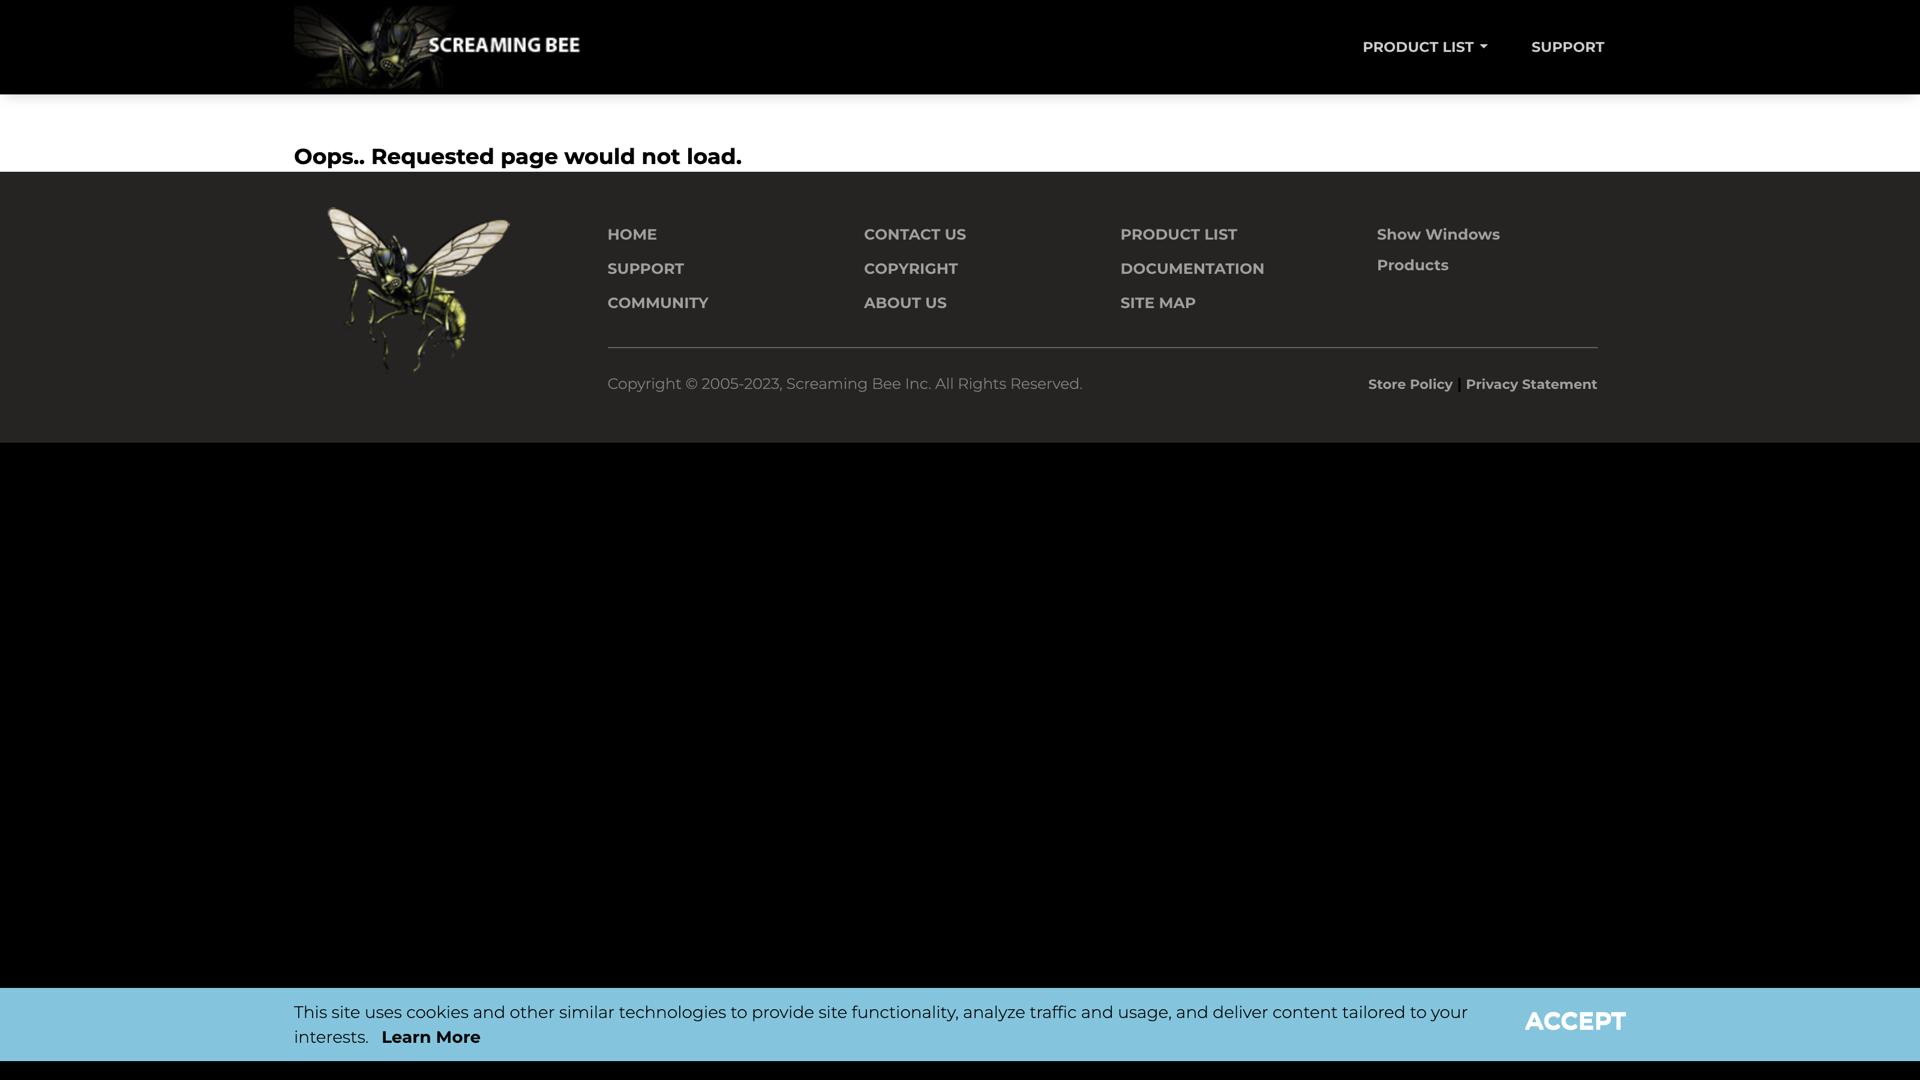Viewport: 1920px width, 1080px height.
Task: Expand the Product List dropdown menu
Action: tap(1424, 47)
